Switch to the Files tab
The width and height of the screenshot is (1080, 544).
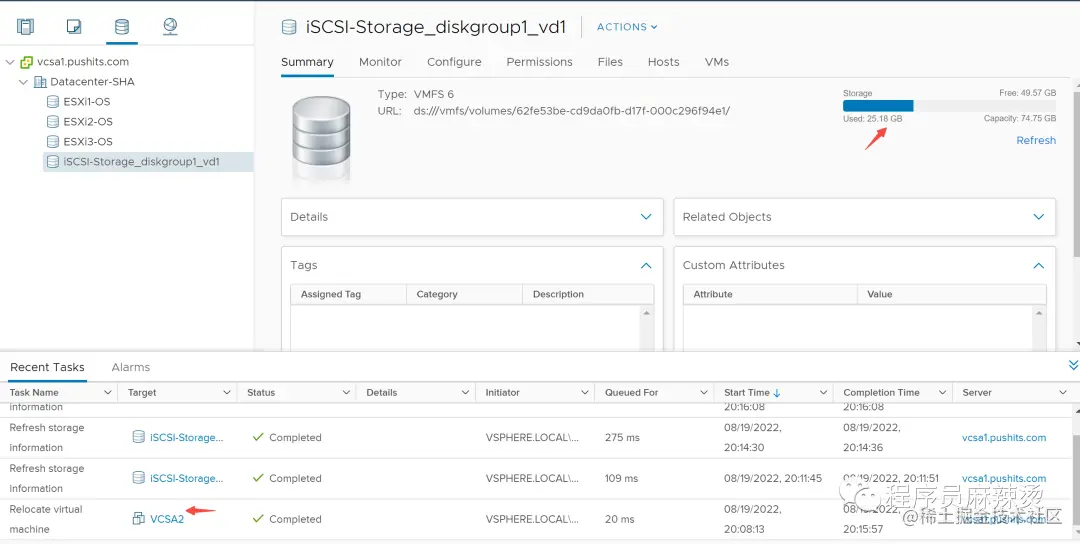click(610, 62)
